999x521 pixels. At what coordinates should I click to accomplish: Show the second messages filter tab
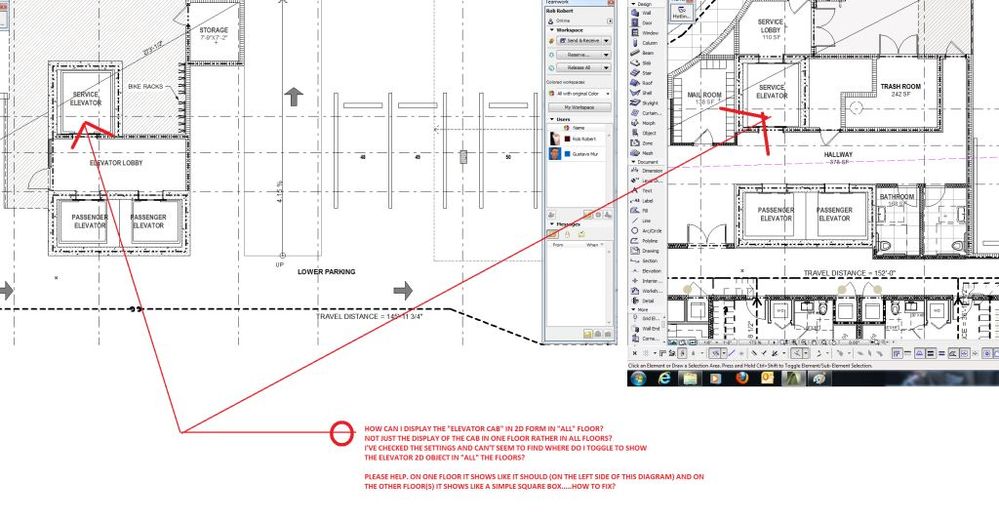pos(567,234)
